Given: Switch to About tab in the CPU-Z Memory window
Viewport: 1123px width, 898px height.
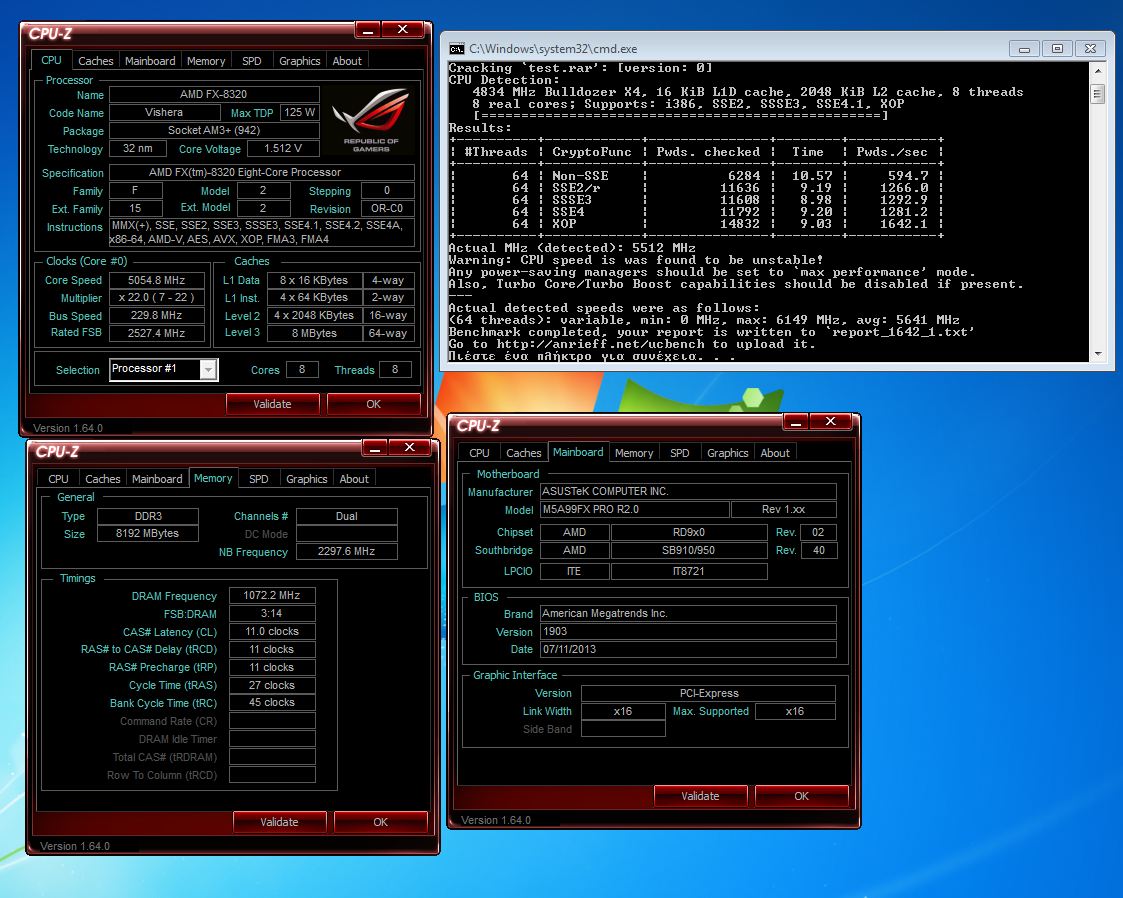Looking at the screenshot, I should point(354,479).
